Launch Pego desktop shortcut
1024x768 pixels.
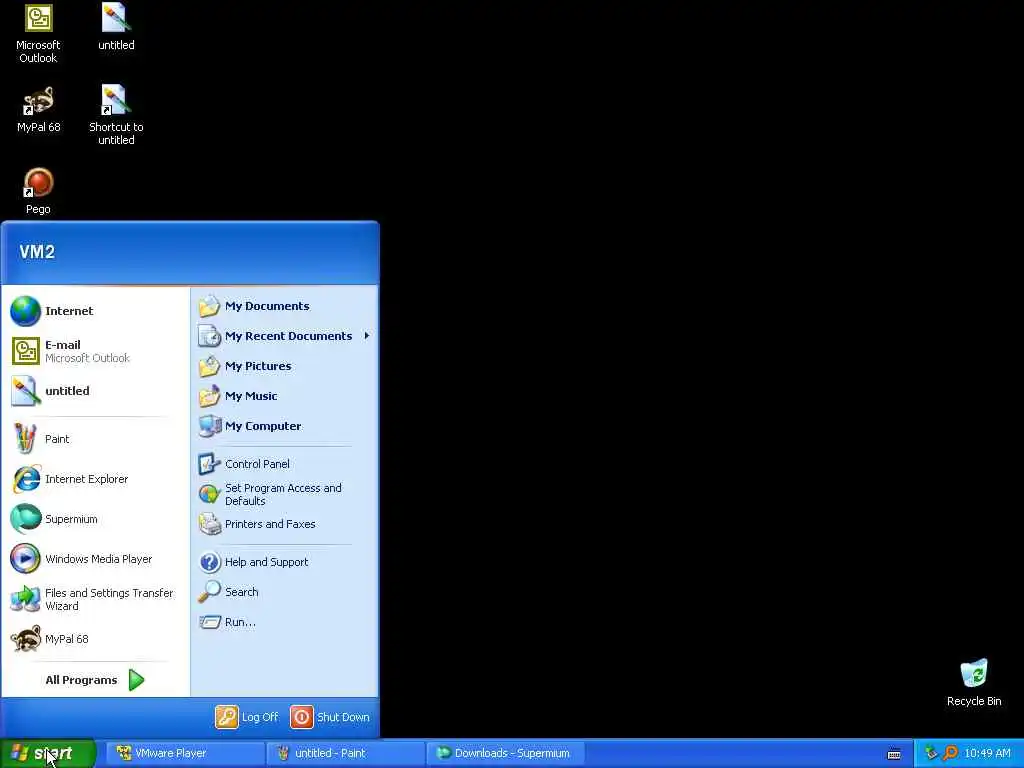[38, 192]
